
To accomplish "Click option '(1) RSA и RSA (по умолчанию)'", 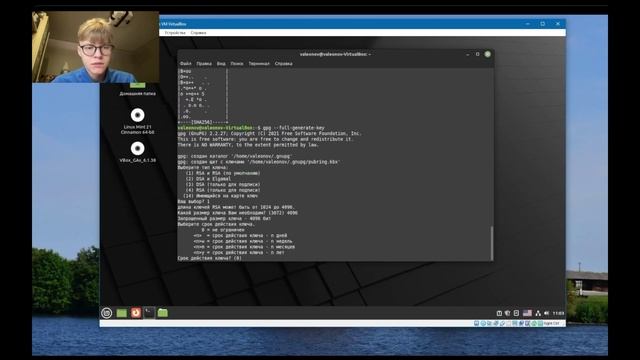I will pyautogui.click(x=223, y=173).
